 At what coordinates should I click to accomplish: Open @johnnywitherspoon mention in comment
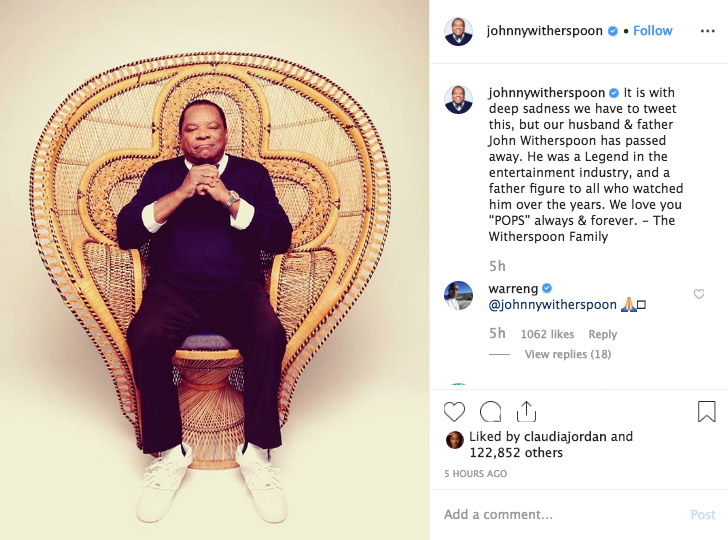tap(552, 305)
